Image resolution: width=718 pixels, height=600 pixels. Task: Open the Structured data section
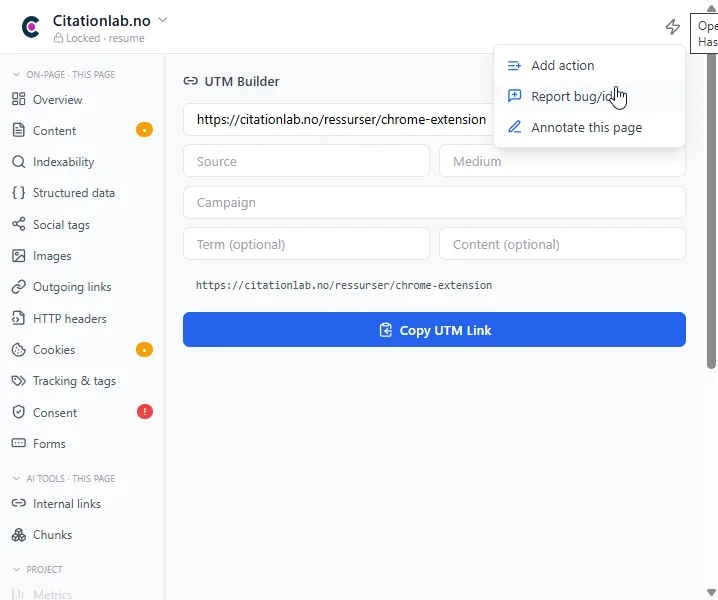[82, 193]
